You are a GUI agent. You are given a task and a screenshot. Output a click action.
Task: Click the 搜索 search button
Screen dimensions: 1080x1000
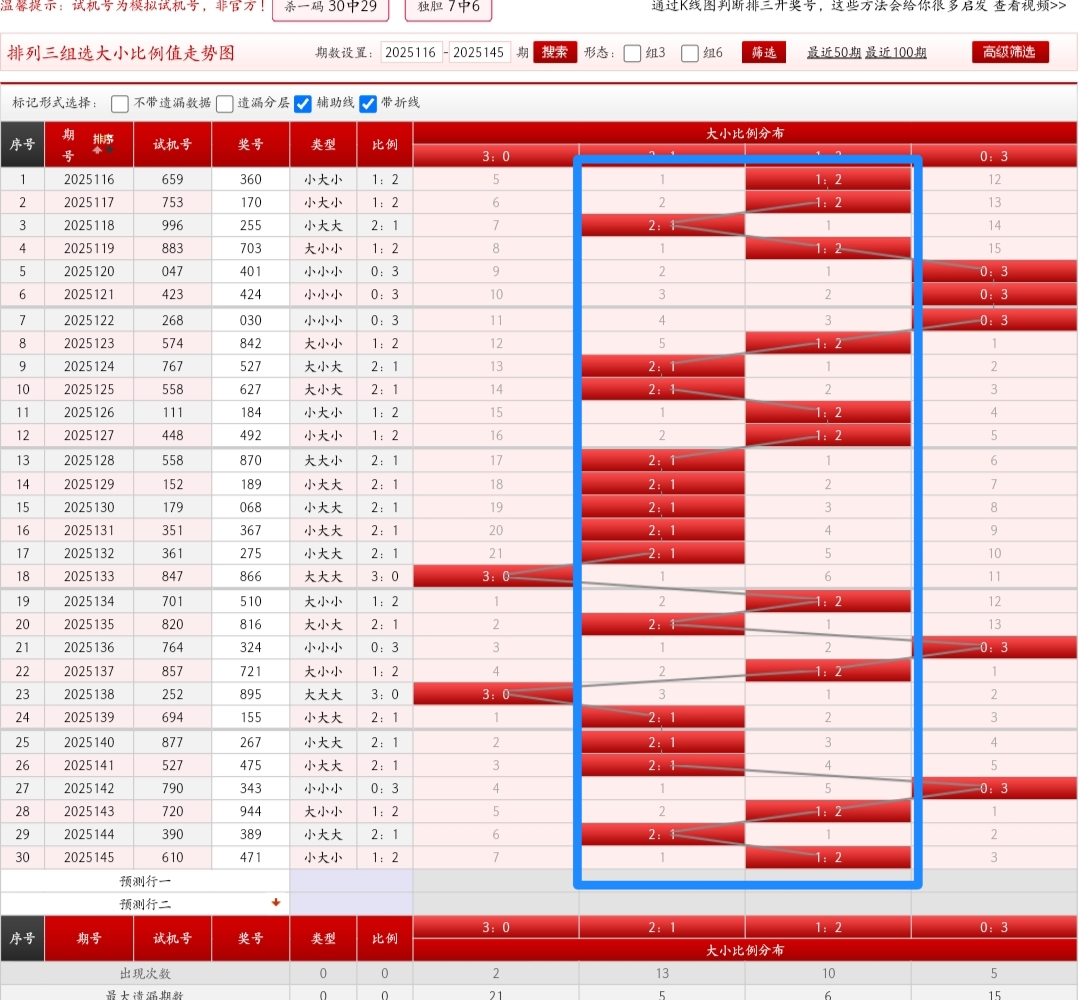click(x=555, y=52)
